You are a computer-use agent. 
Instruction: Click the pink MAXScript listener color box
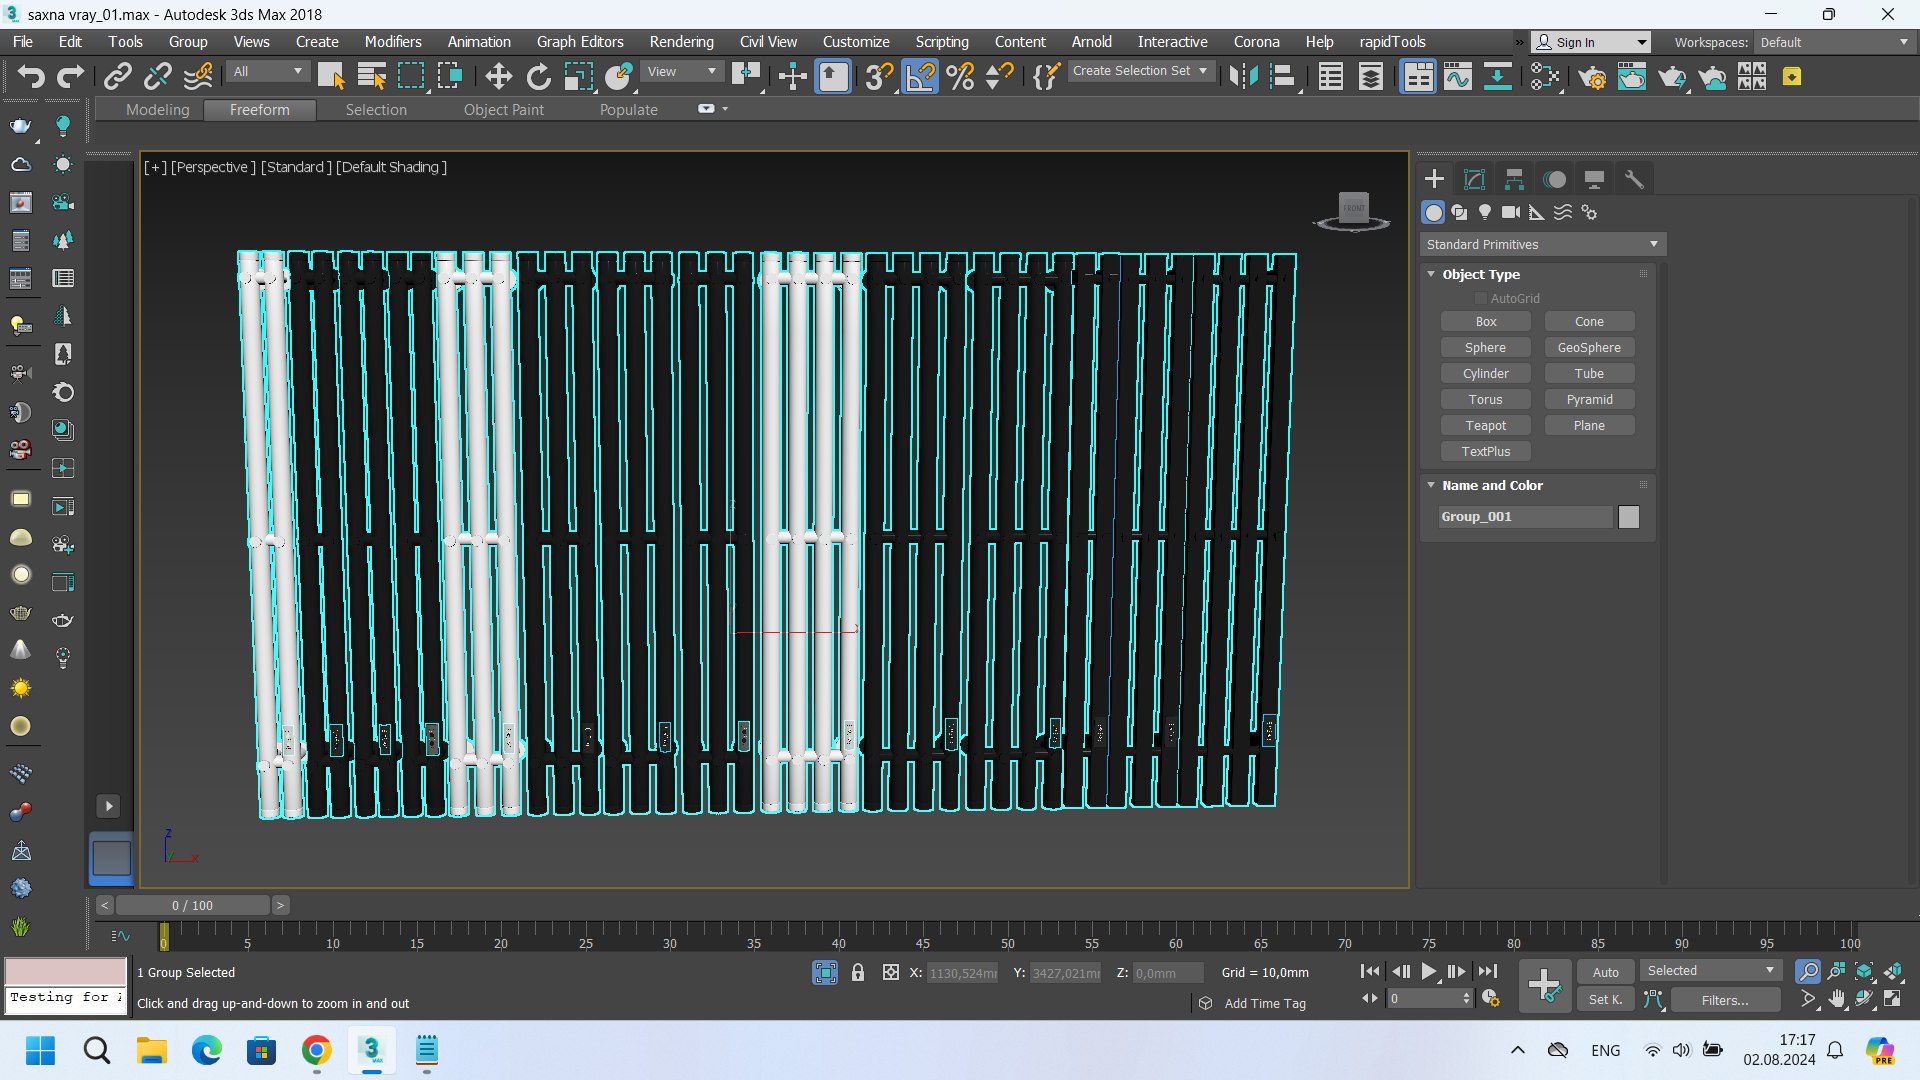[x=65, y=972]
